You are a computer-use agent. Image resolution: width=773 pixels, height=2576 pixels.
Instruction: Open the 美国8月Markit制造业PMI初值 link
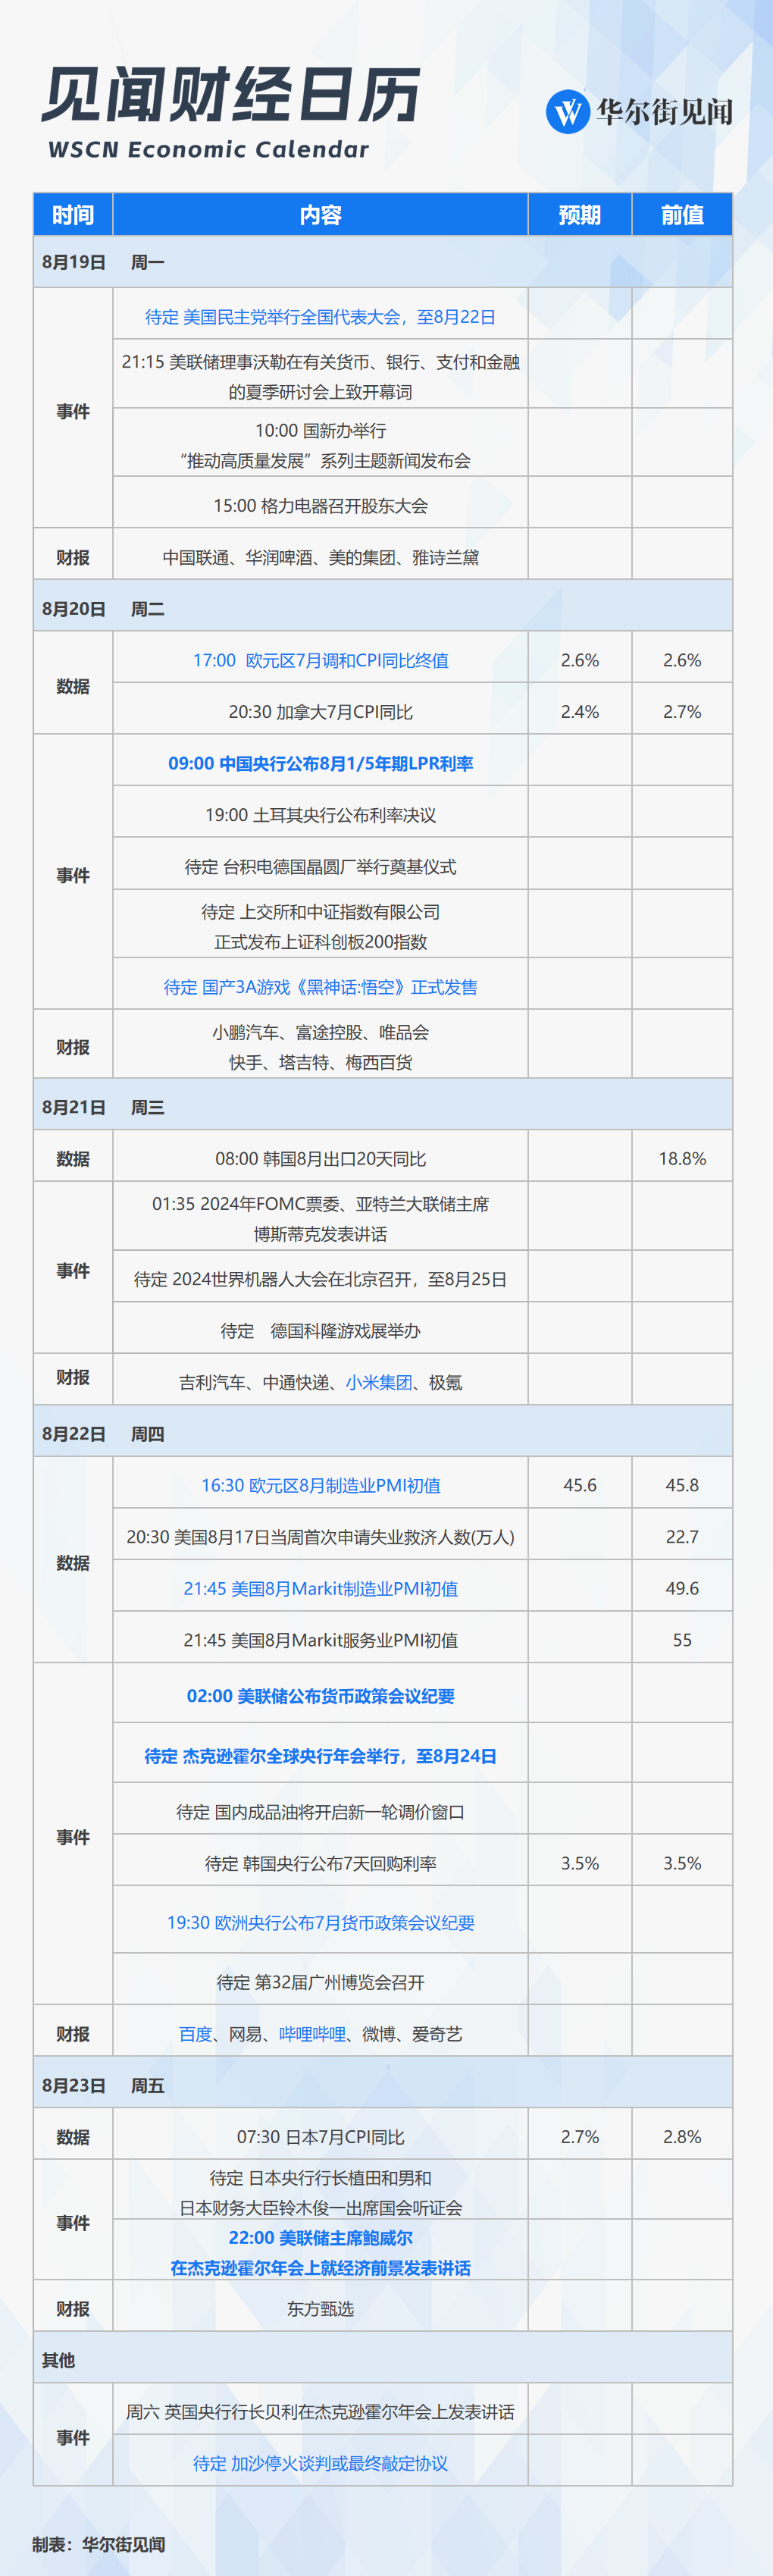pos(320,1588)
